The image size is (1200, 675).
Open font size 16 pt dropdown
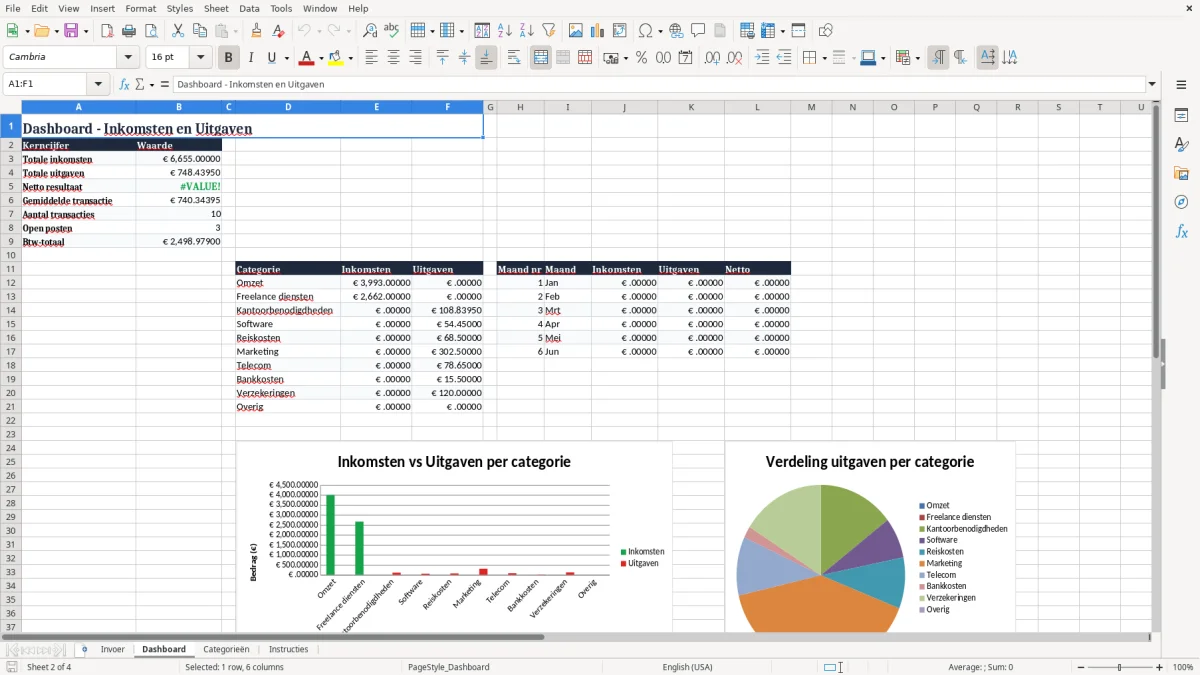(201, 57)
